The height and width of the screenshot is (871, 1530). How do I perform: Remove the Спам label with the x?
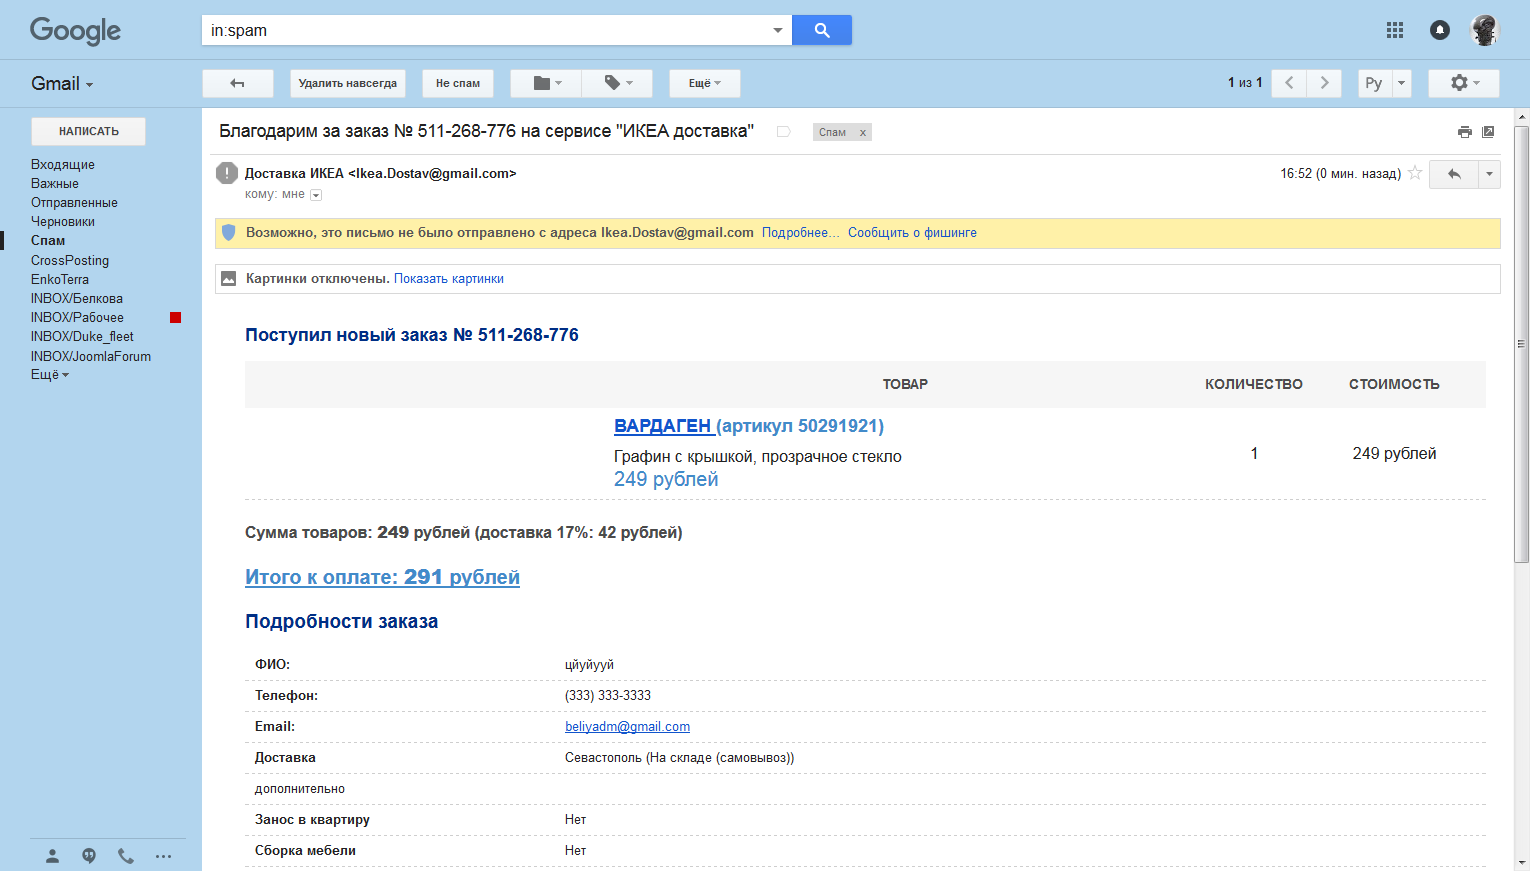[863, 132]
